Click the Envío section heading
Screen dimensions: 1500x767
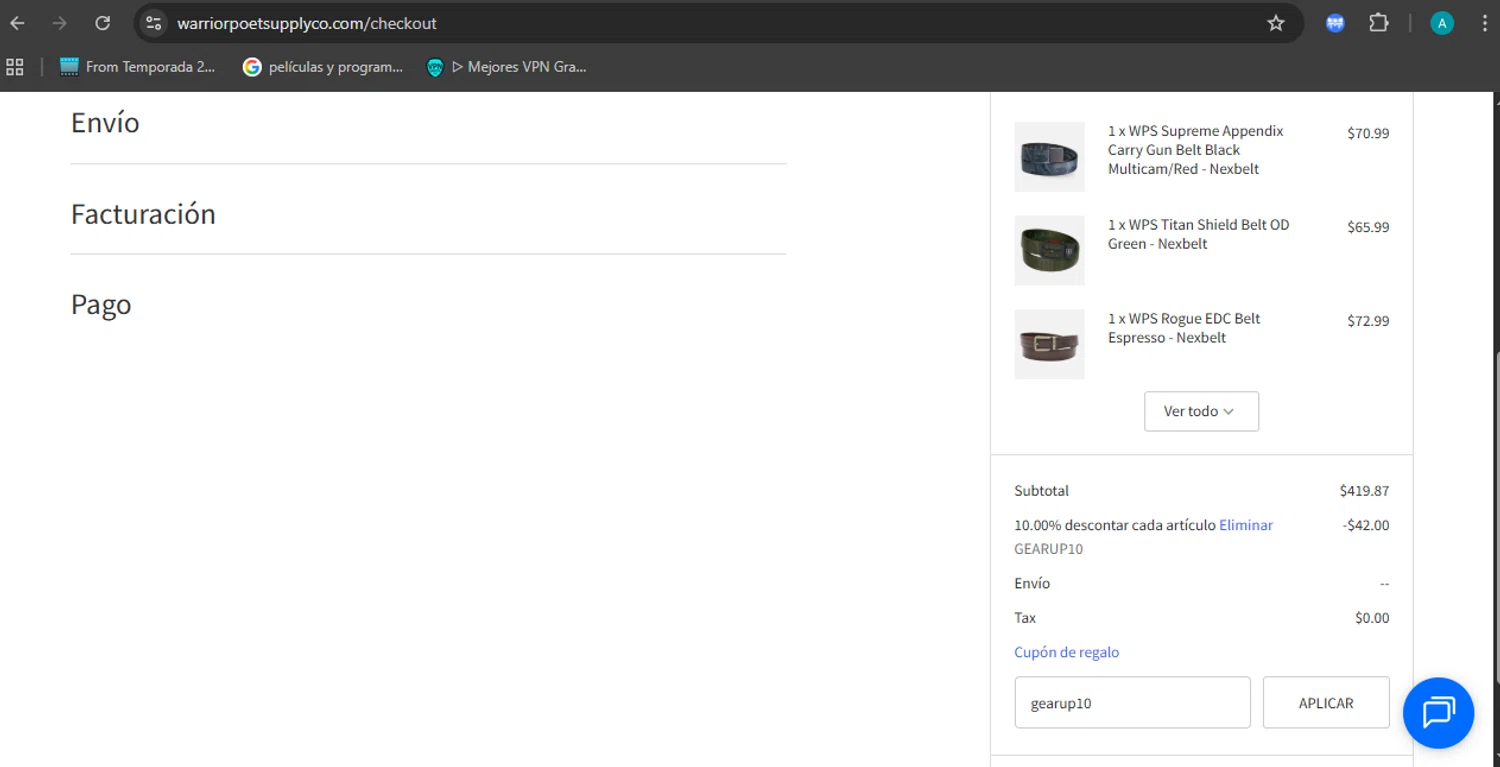[x=105, y=123]
